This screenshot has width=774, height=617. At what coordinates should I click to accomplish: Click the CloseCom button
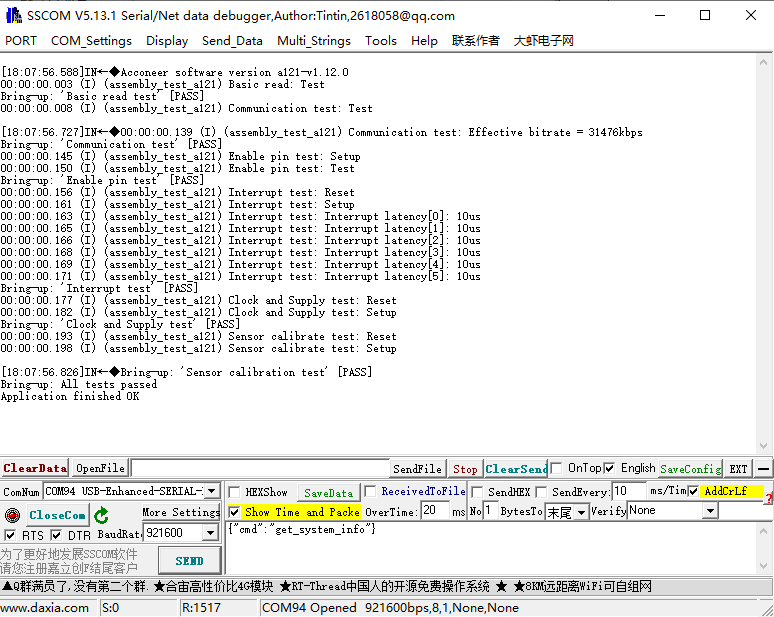pos(57,515)
